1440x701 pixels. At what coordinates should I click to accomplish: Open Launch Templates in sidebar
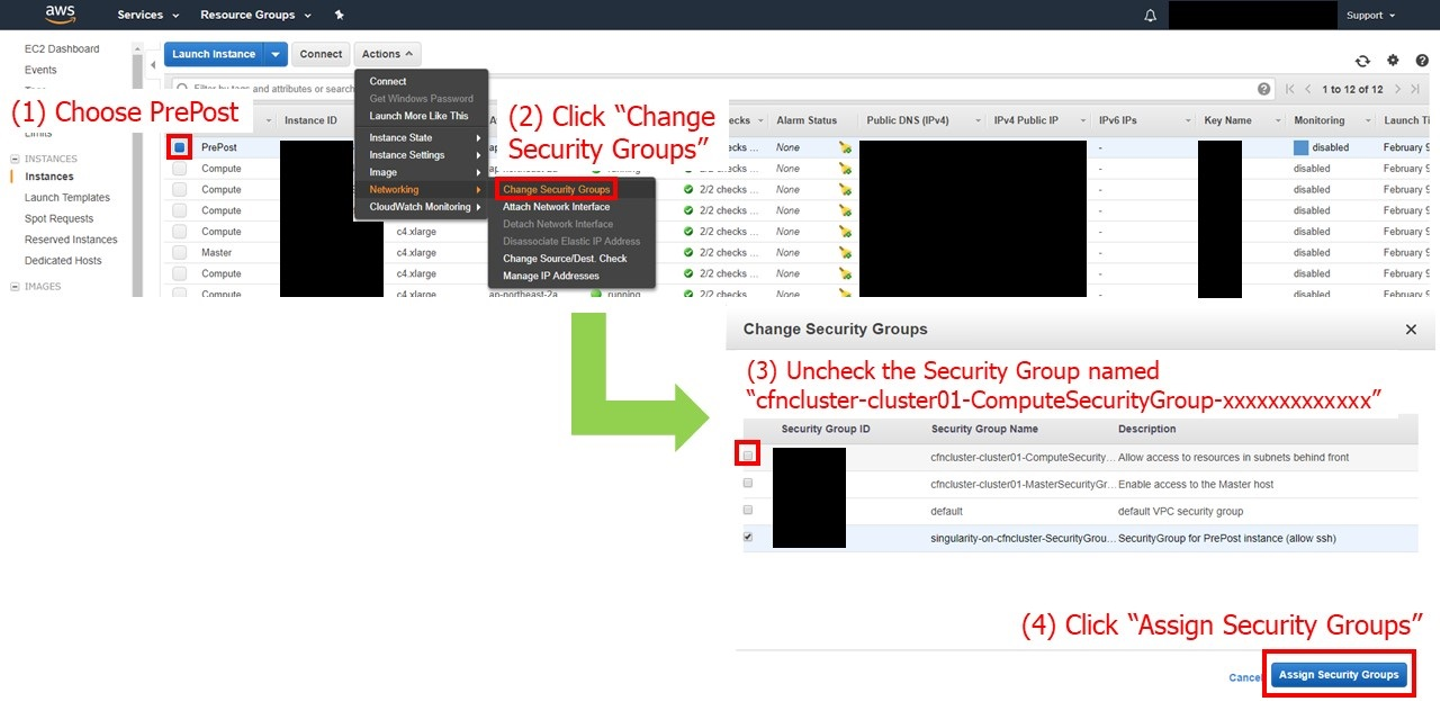coord(67,197)
